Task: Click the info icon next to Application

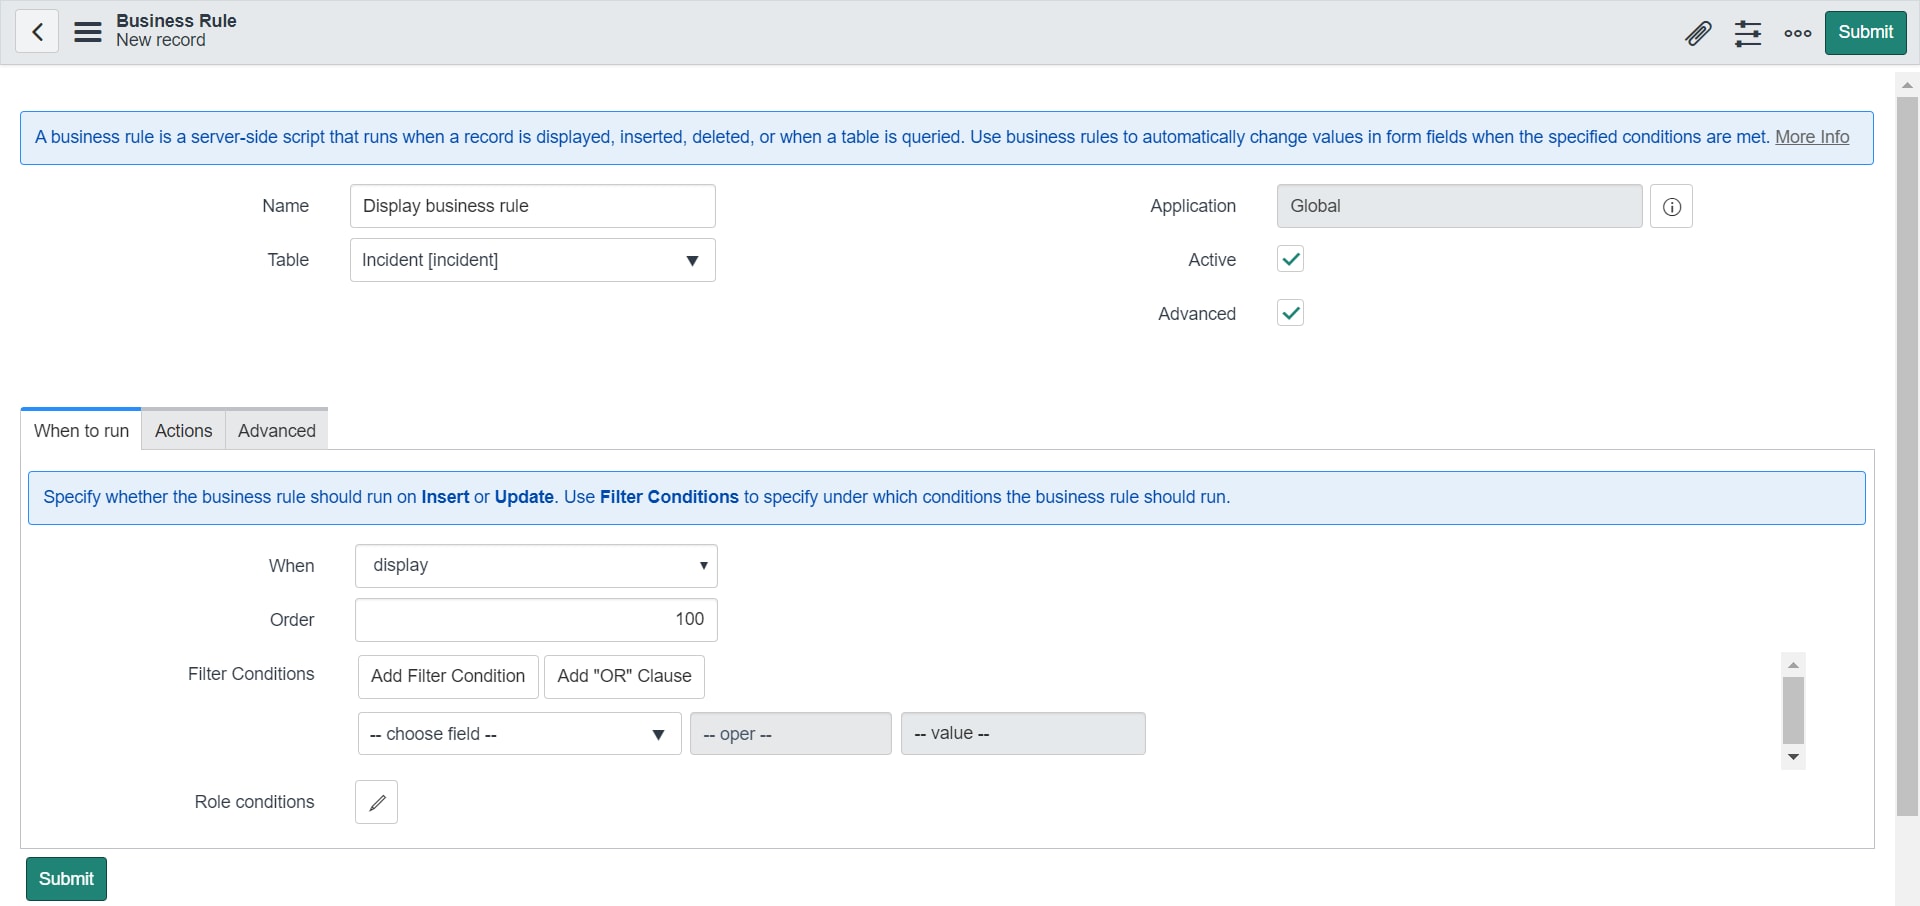Action: (1670, 206)
